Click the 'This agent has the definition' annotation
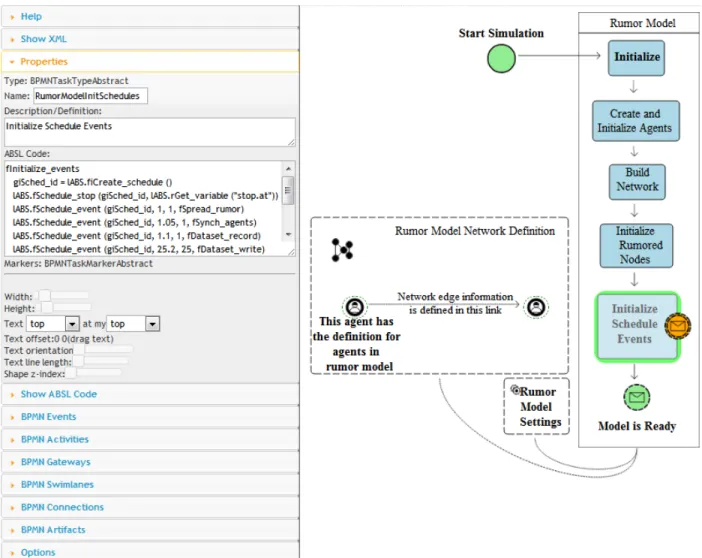 pos(356,344)
